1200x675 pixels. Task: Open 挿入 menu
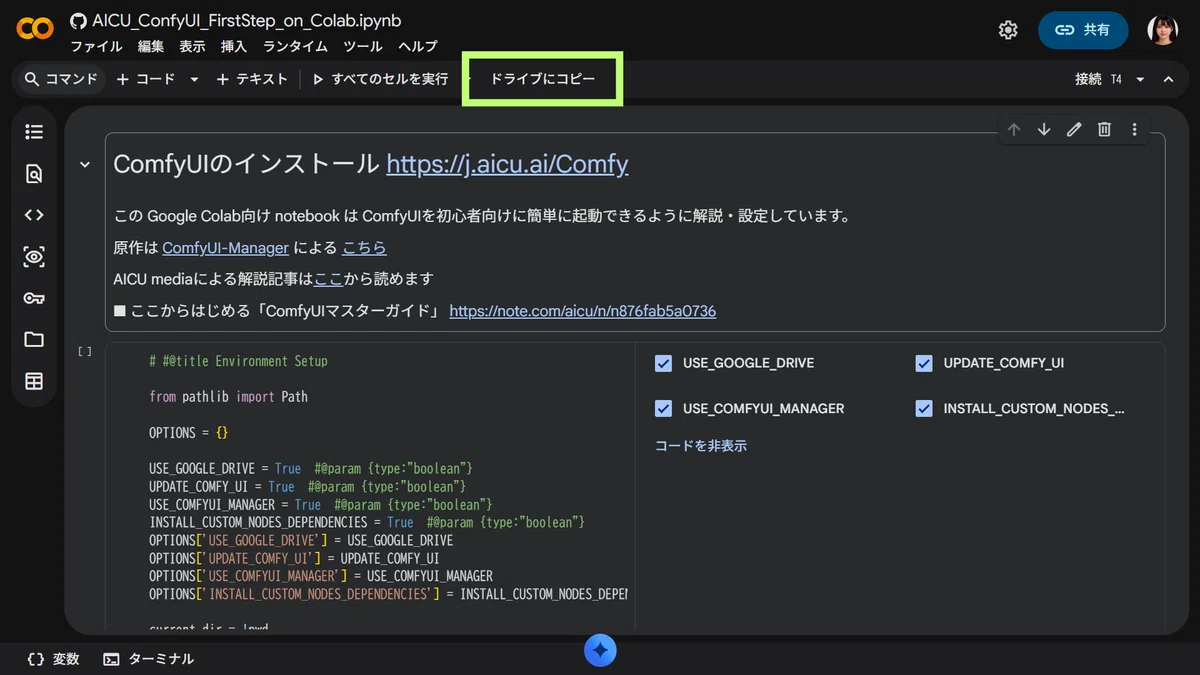click(x=233, y=46)
